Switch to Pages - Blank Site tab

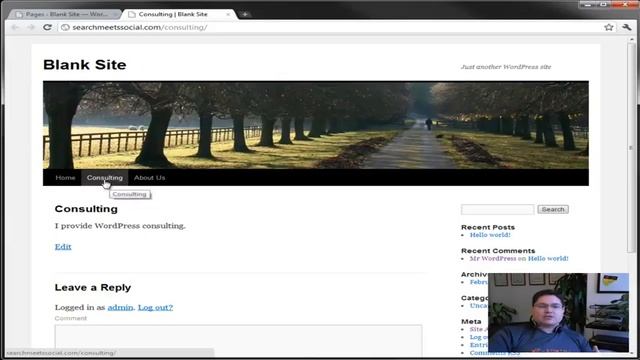(x=65, y=14)
